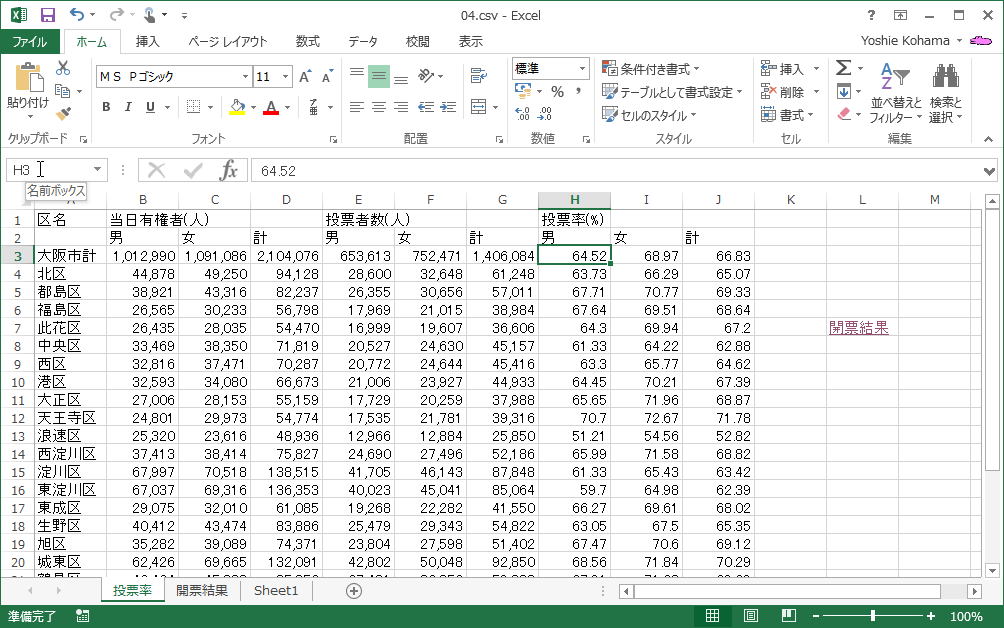Open 条件付き書式 dropdown
Viewport: 1004px width, 628px height.
(651, 68)
